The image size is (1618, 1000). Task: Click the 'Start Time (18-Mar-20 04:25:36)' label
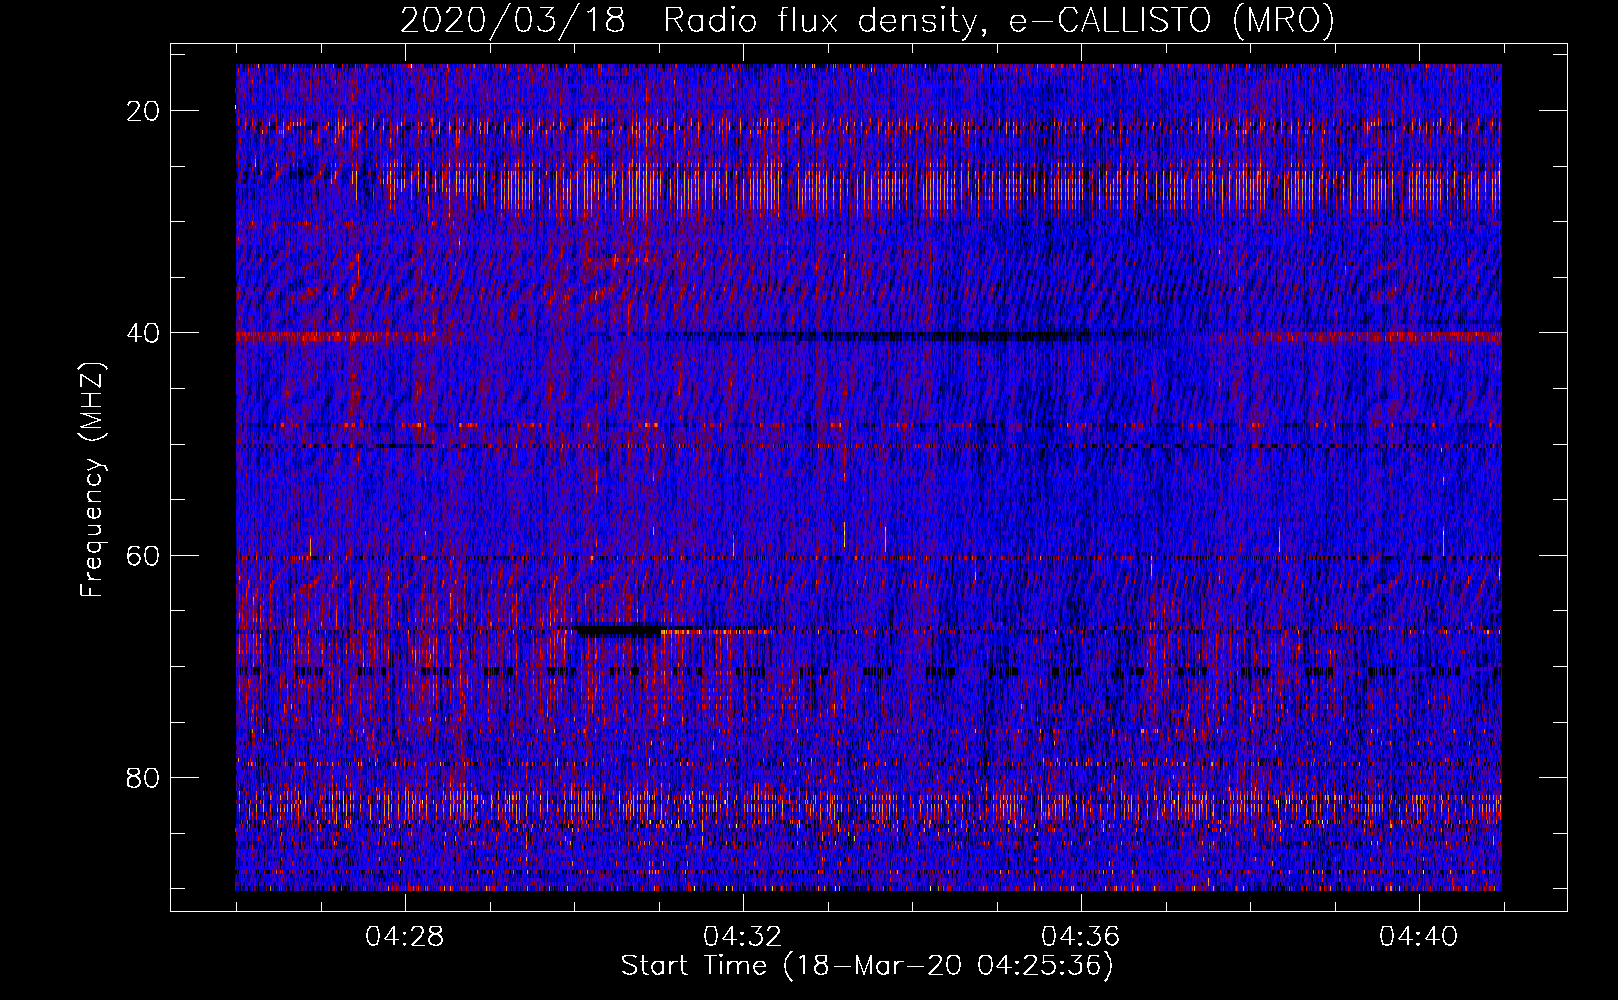867,966
